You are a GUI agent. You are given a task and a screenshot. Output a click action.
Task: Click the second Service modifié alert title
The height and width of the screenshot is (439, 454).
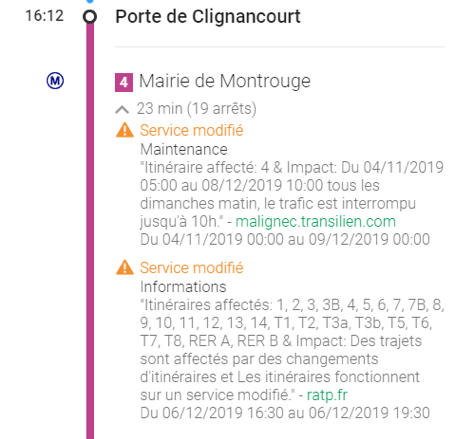click(x=191, y=267)
